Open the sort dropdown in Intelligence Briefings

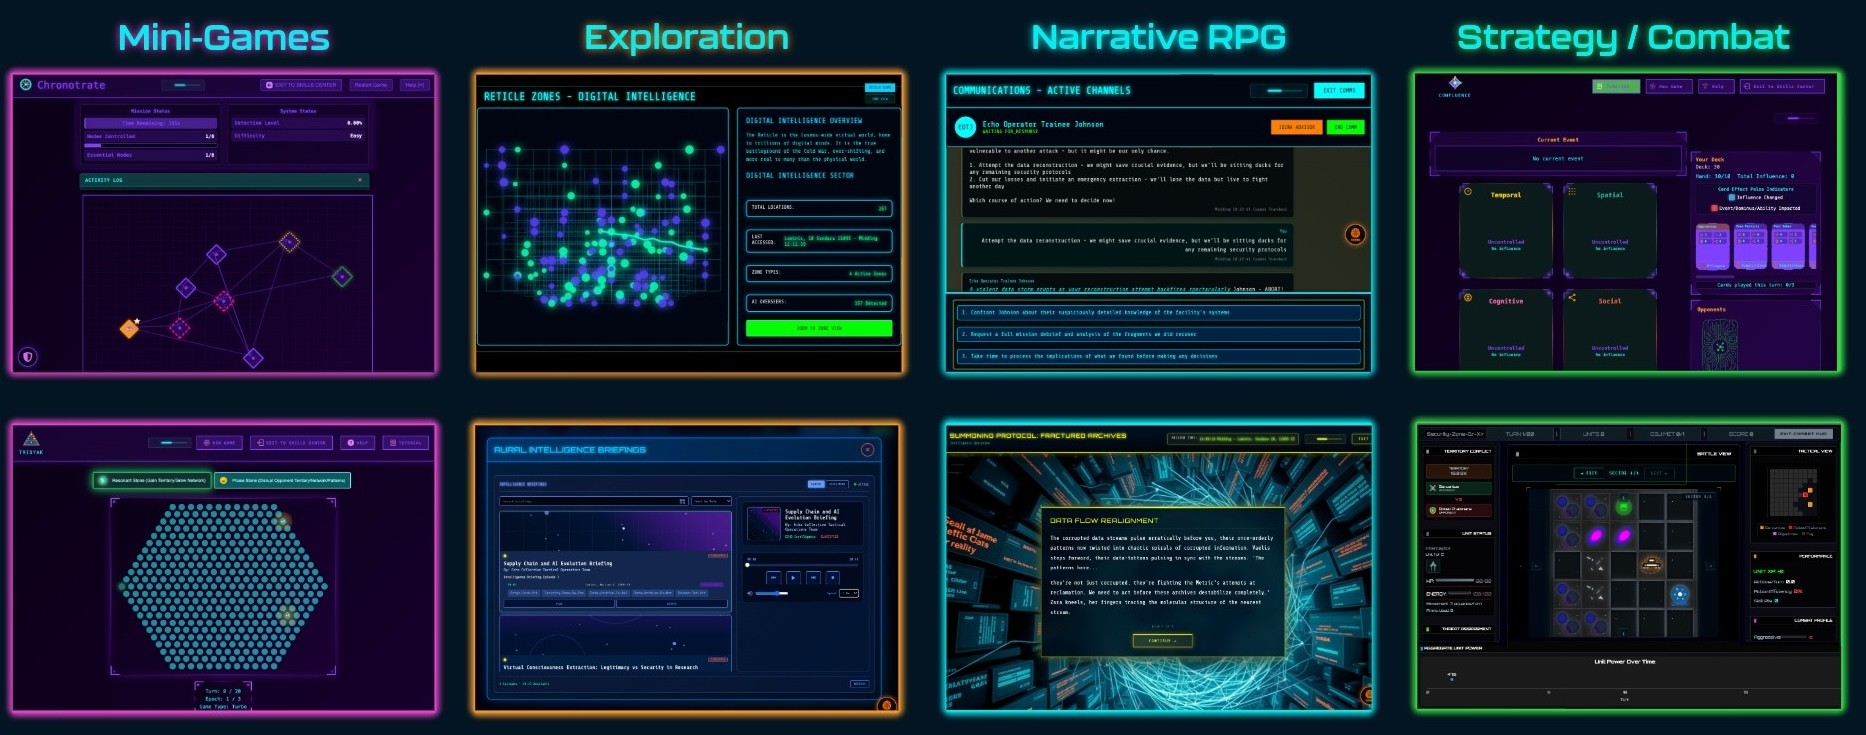[711, 501]
